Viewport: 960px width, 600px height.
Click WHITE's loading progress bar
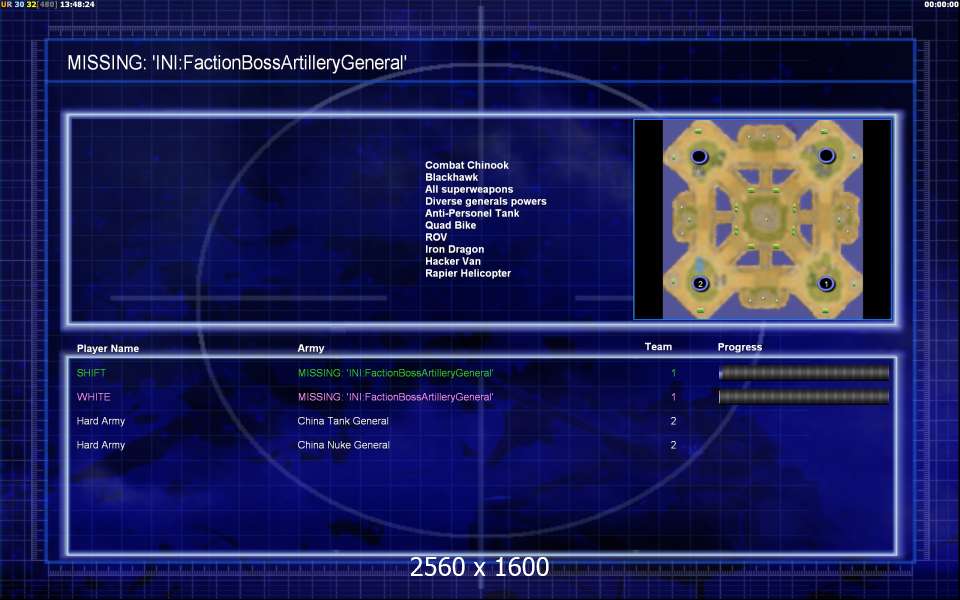(x=804, y=397)
